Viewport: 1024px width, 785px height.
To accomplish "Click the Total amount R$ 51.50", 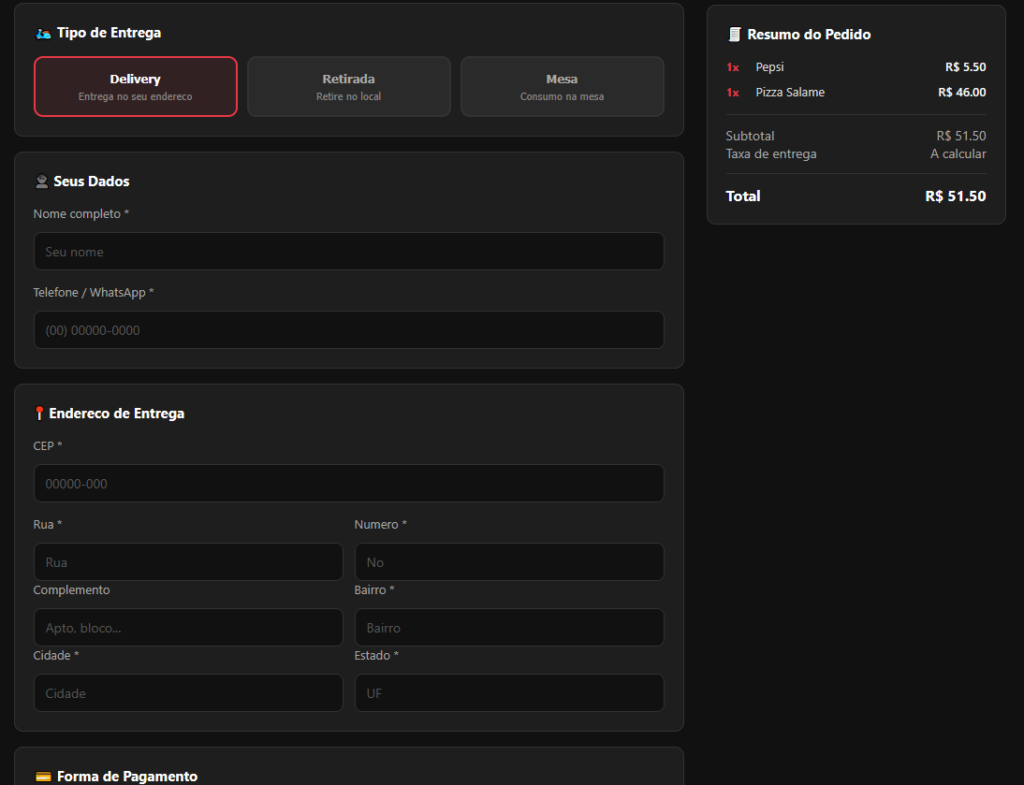I will point(955,196).
